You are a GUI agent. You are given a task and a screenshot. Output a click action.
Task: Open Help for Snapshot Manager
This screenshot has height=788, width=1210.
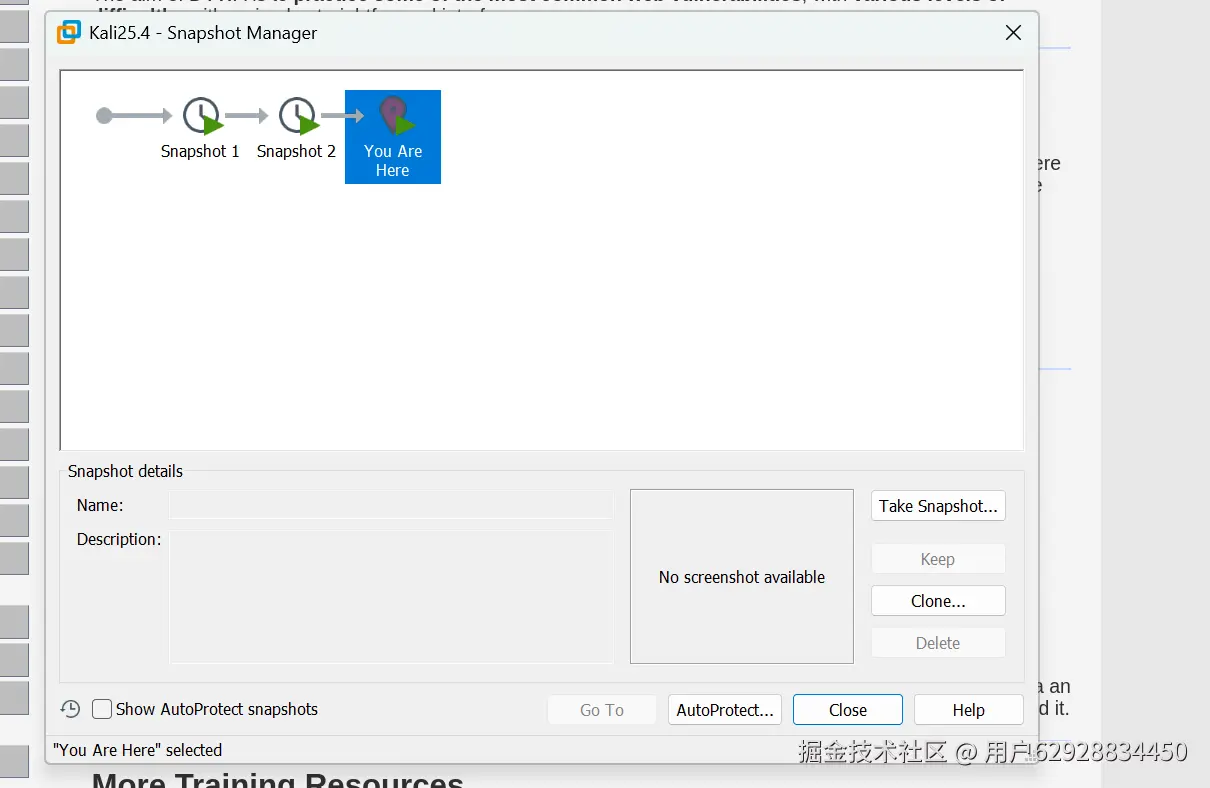tap(967, 709)
